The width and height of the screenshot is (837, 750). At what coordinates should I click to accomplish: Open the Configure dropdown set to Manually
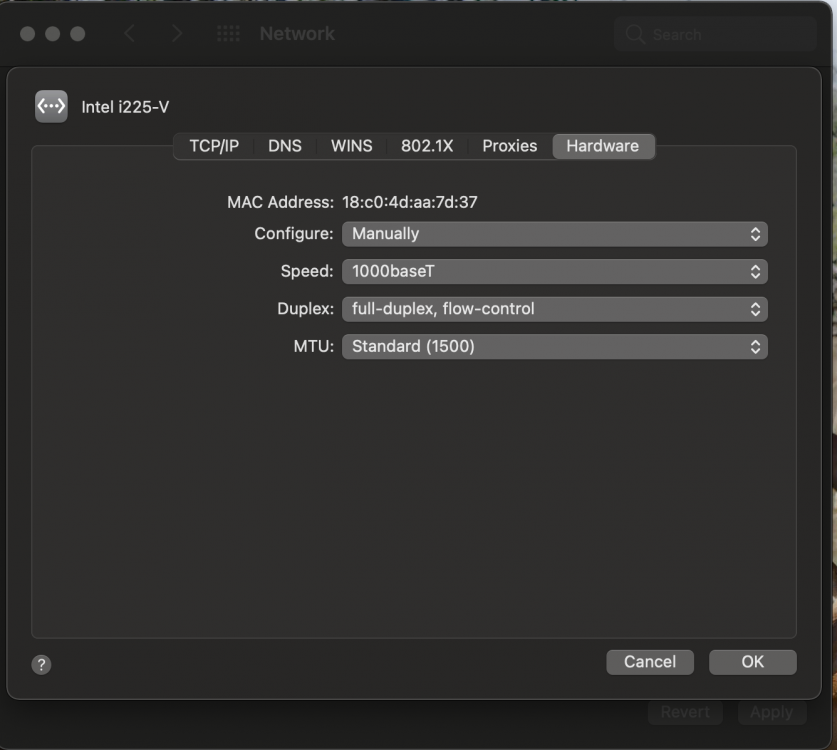coord(555,234)
